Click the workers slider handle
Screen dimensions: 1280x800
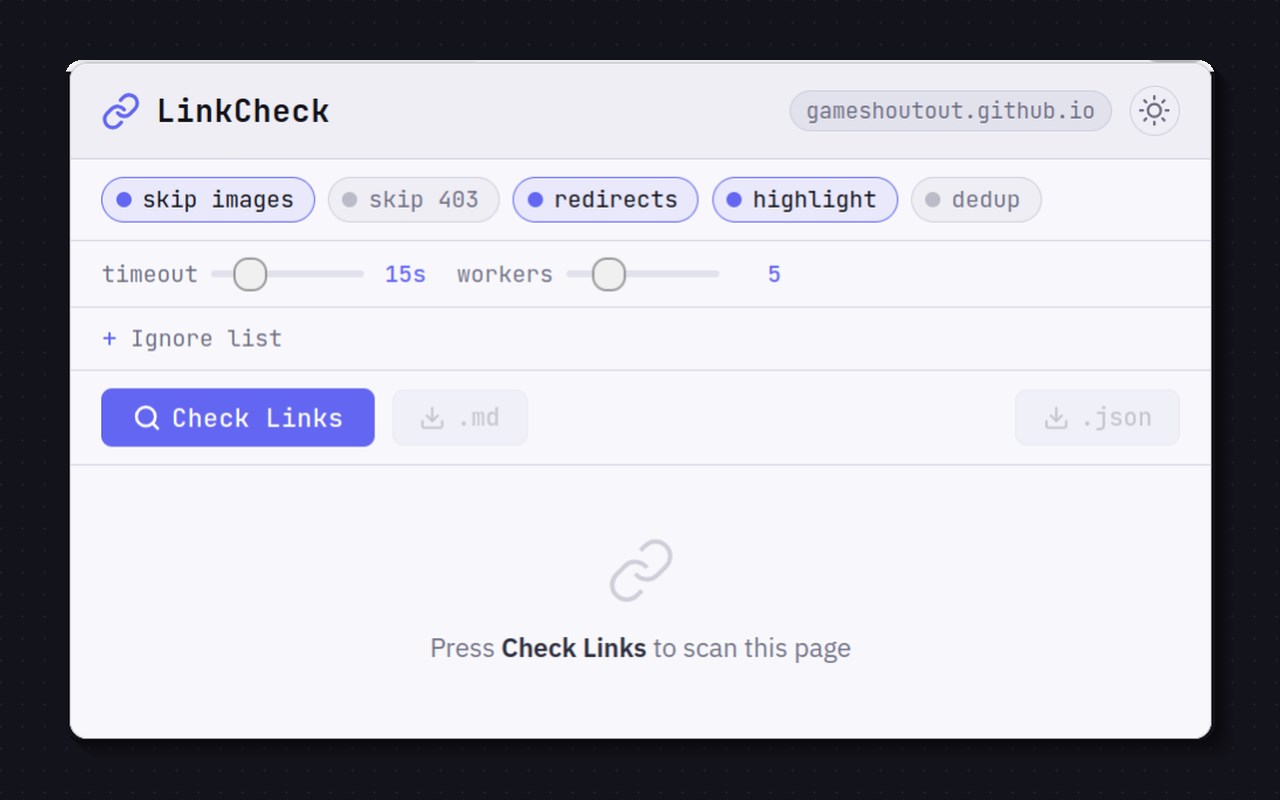pyautogui.click(x=608, y=274)
